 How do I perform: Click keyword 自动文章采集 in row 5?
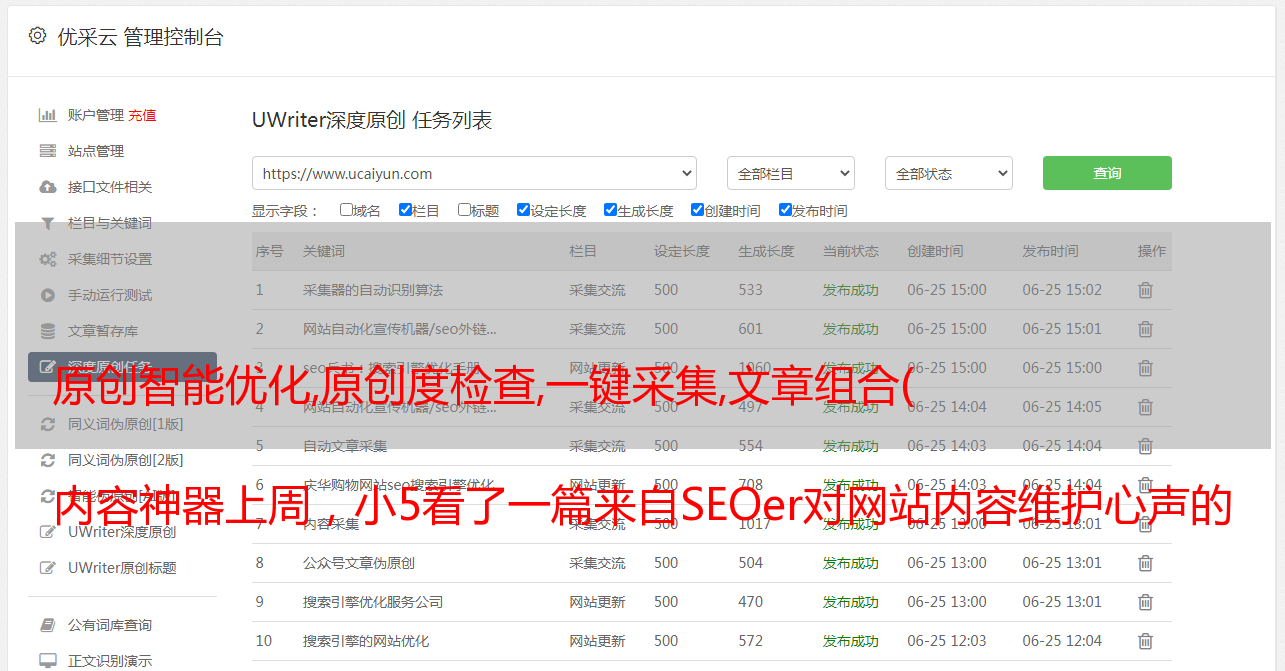click(x=345, y=446)
